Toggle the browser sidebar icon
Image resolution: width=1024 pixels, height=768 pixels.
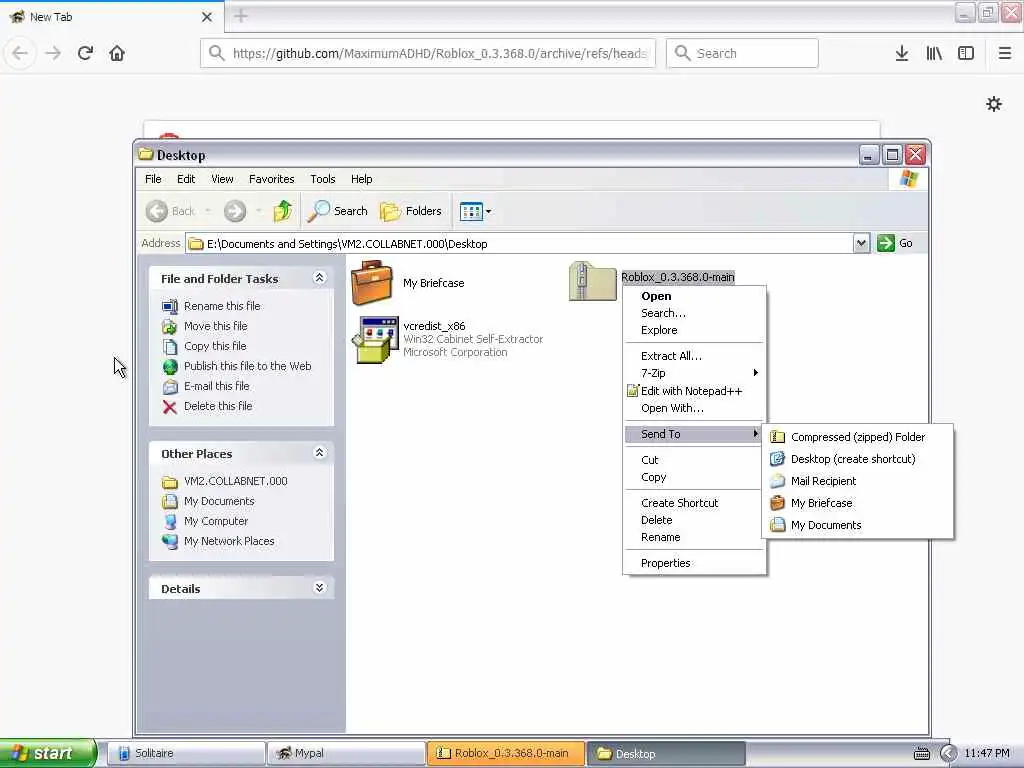click(966, 53)
